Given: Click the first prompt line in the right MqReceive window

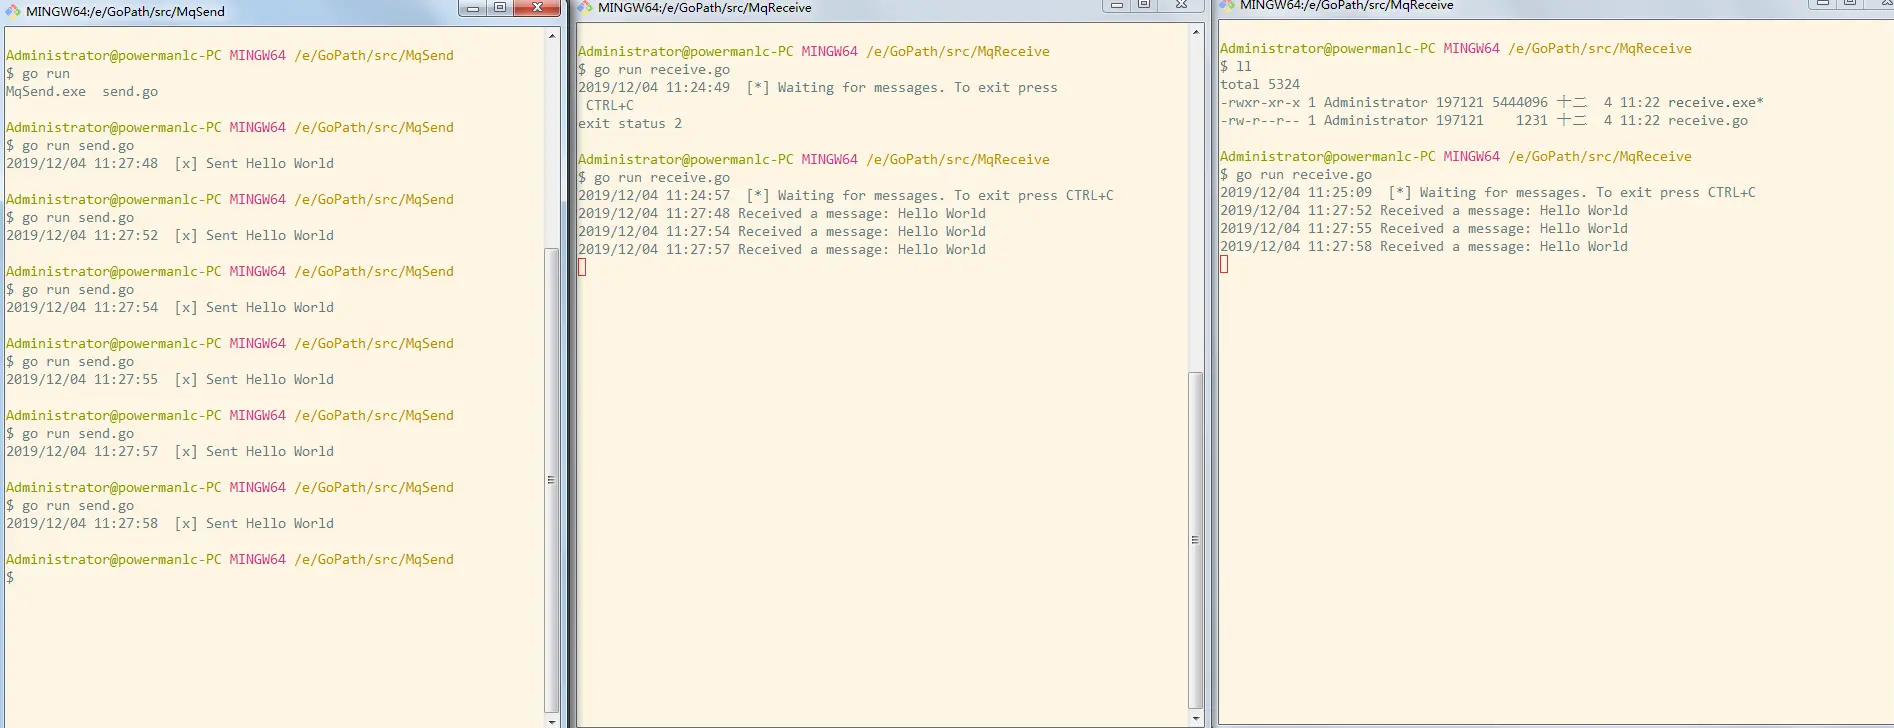Looking at the screenshot, I should (1456, 49).
